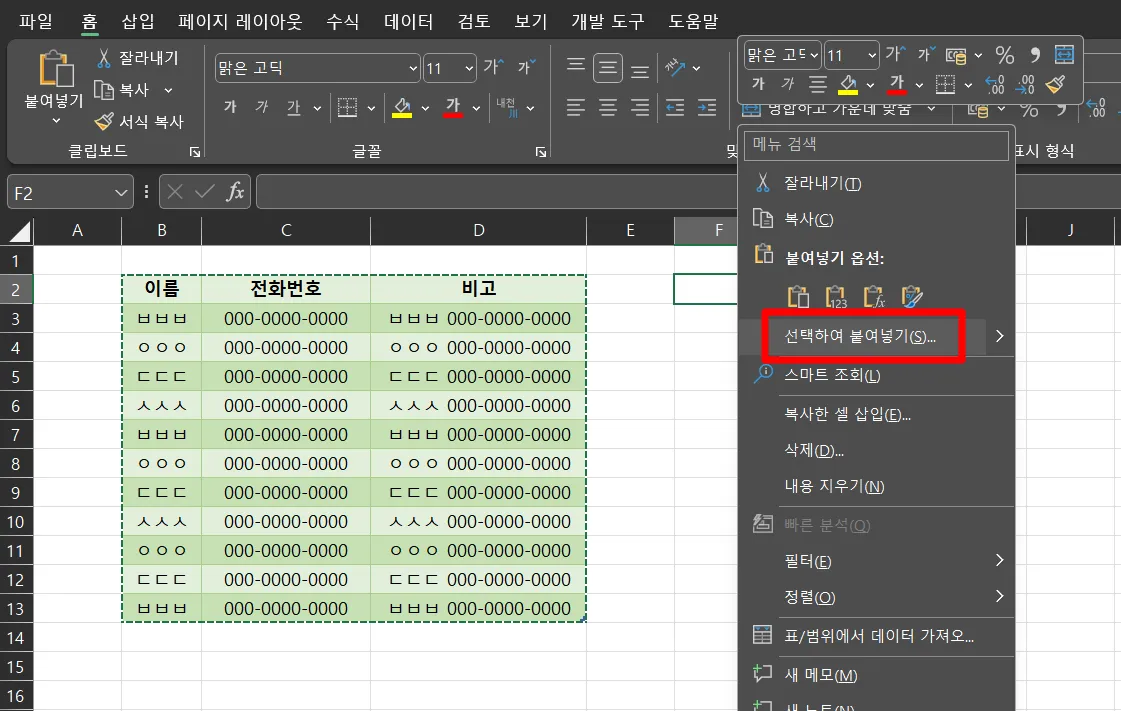Apply red font color in mini toolbar

tap(897, 84)
